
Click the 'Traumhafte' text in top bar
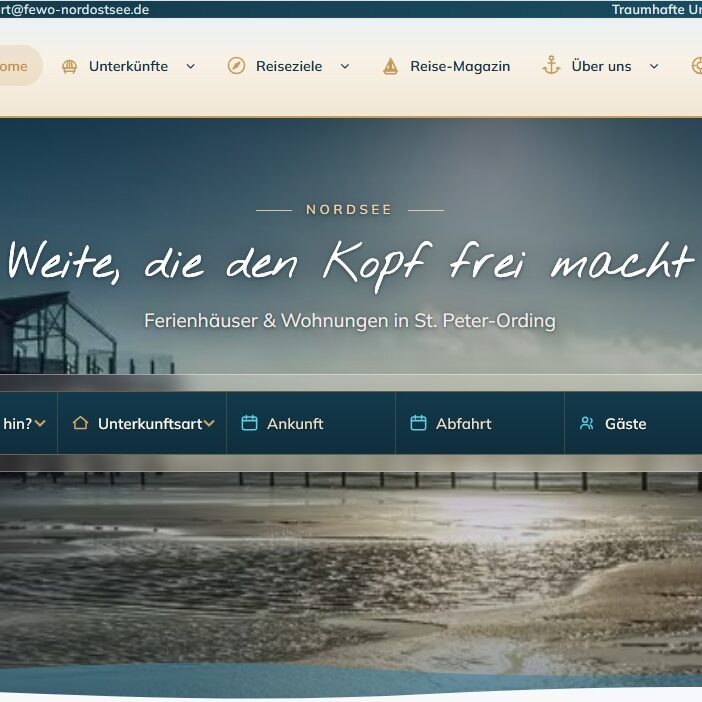click(x=648, y=9)
